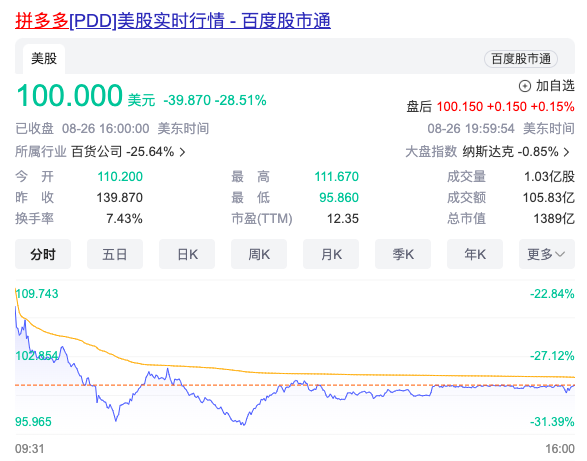
Task: Click the chart top price label 109.743
Action: [37, 294]
